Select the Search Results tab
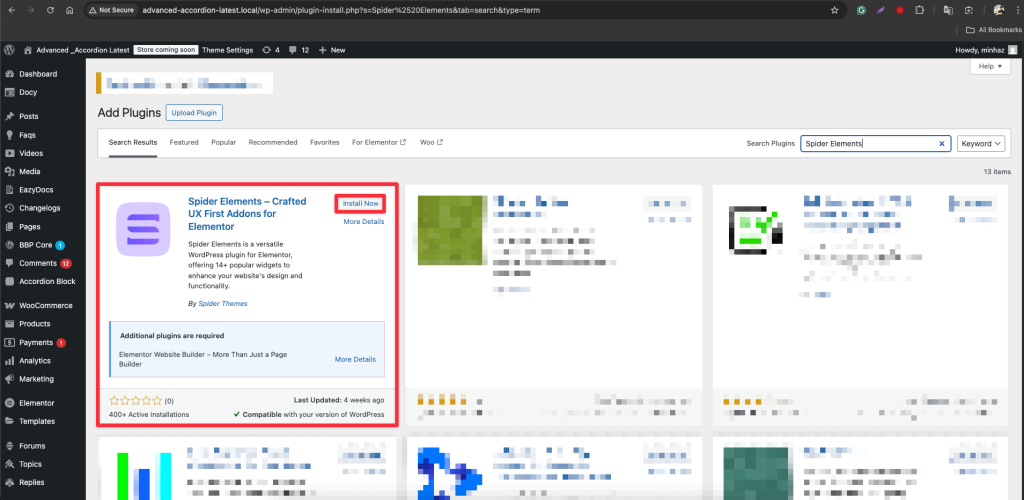This screenshot has height=500, width=1024. [133, 142]
